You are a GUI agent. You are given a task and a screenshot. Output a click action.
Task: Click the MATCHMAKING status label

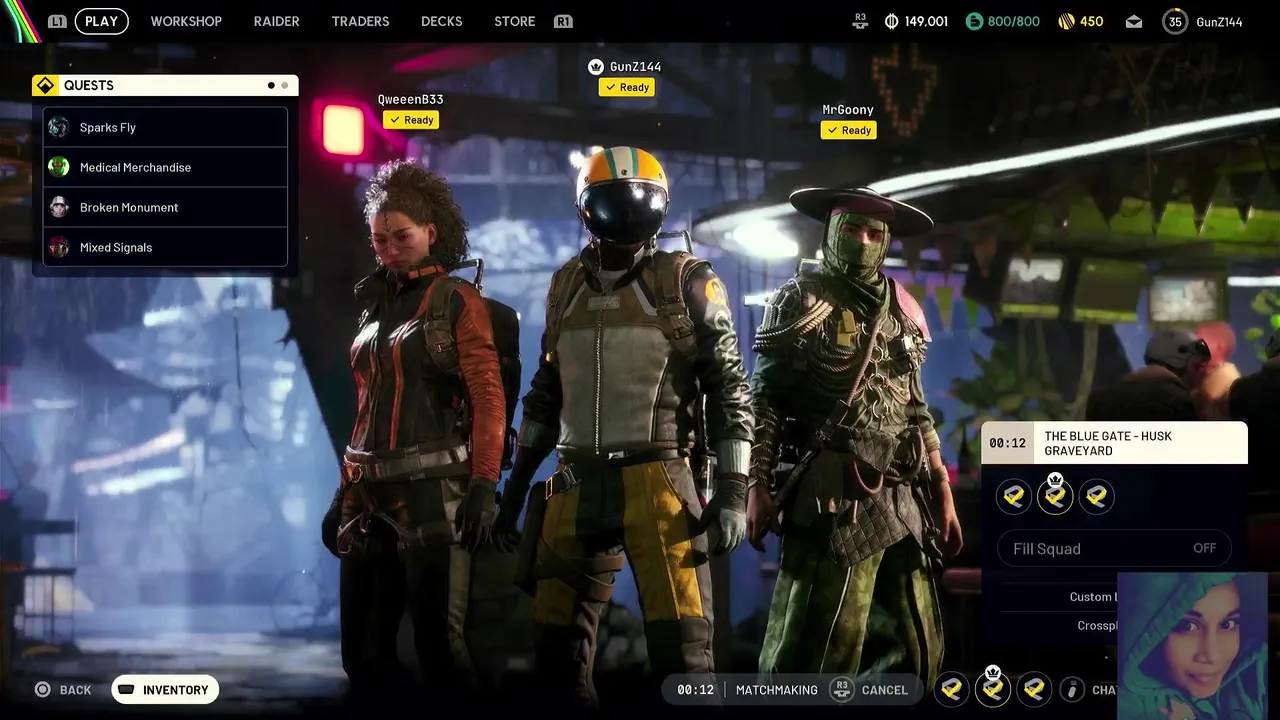coord(777,690)
